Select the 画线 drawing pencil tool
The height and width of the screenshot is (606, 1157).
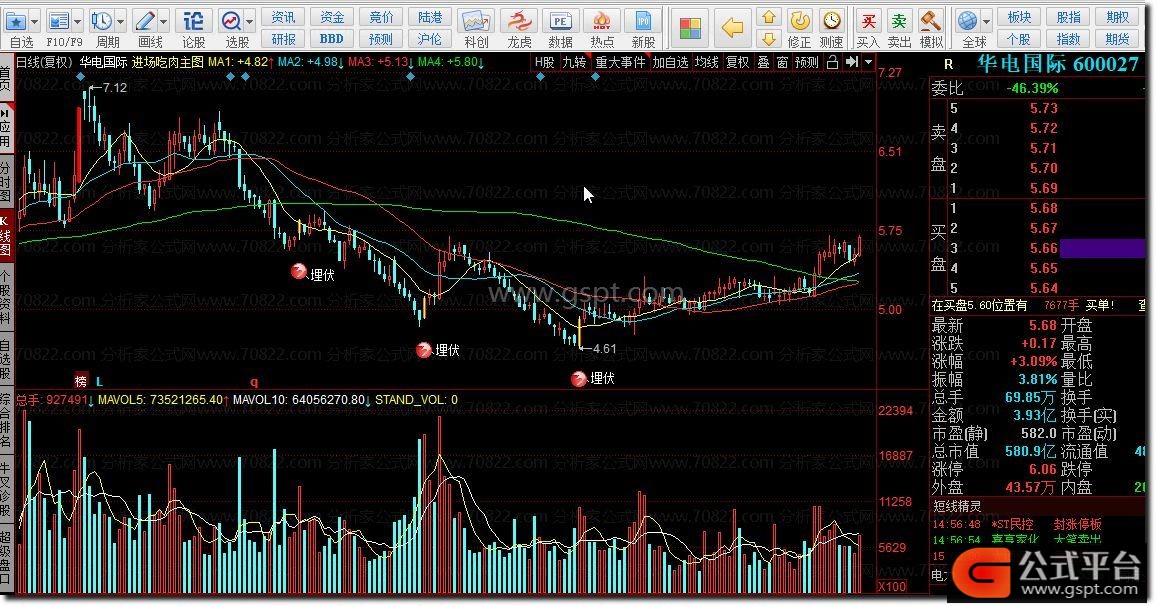point(145,21)
